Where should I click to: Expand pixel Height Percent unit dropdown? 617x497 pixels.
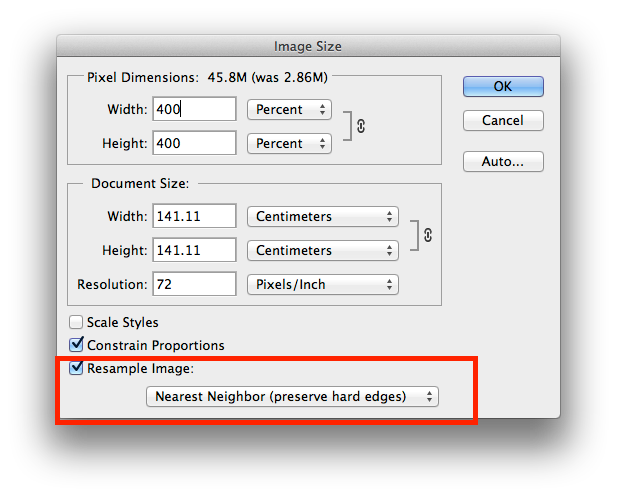289,143
